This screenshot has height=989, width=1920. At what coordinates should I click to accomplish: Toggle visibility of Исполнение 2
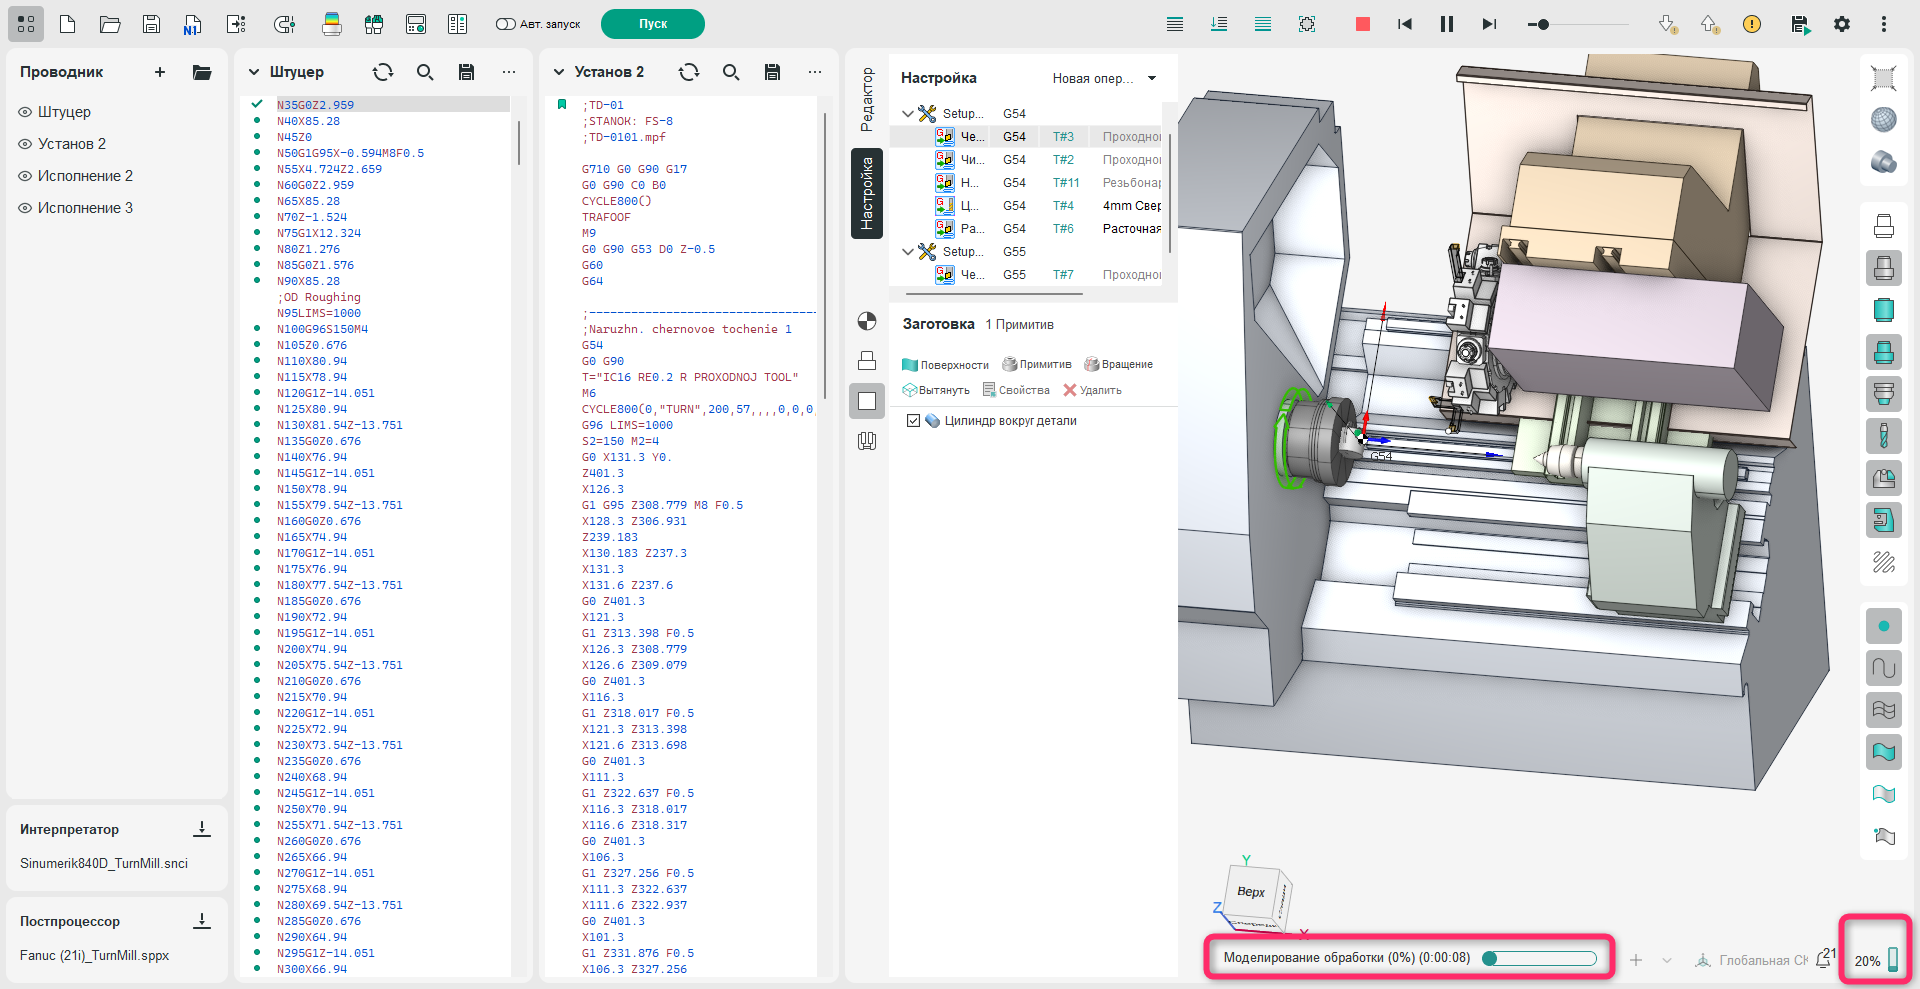(x=25, y=176)
